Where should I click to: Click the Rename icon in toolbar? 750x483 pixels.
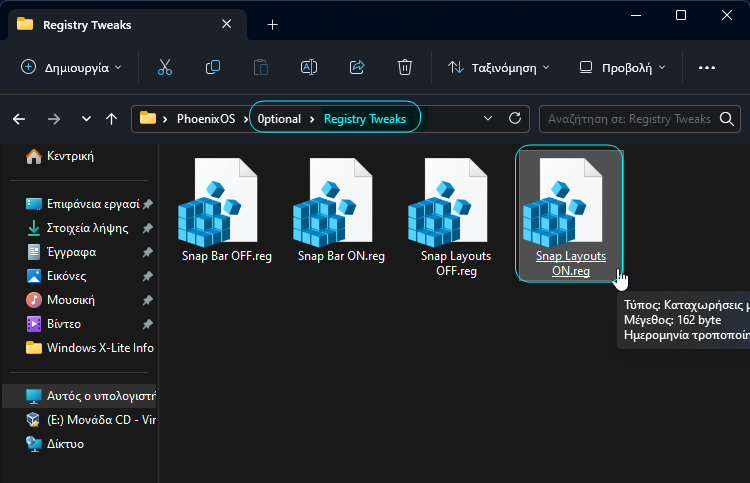pos(309,67)
